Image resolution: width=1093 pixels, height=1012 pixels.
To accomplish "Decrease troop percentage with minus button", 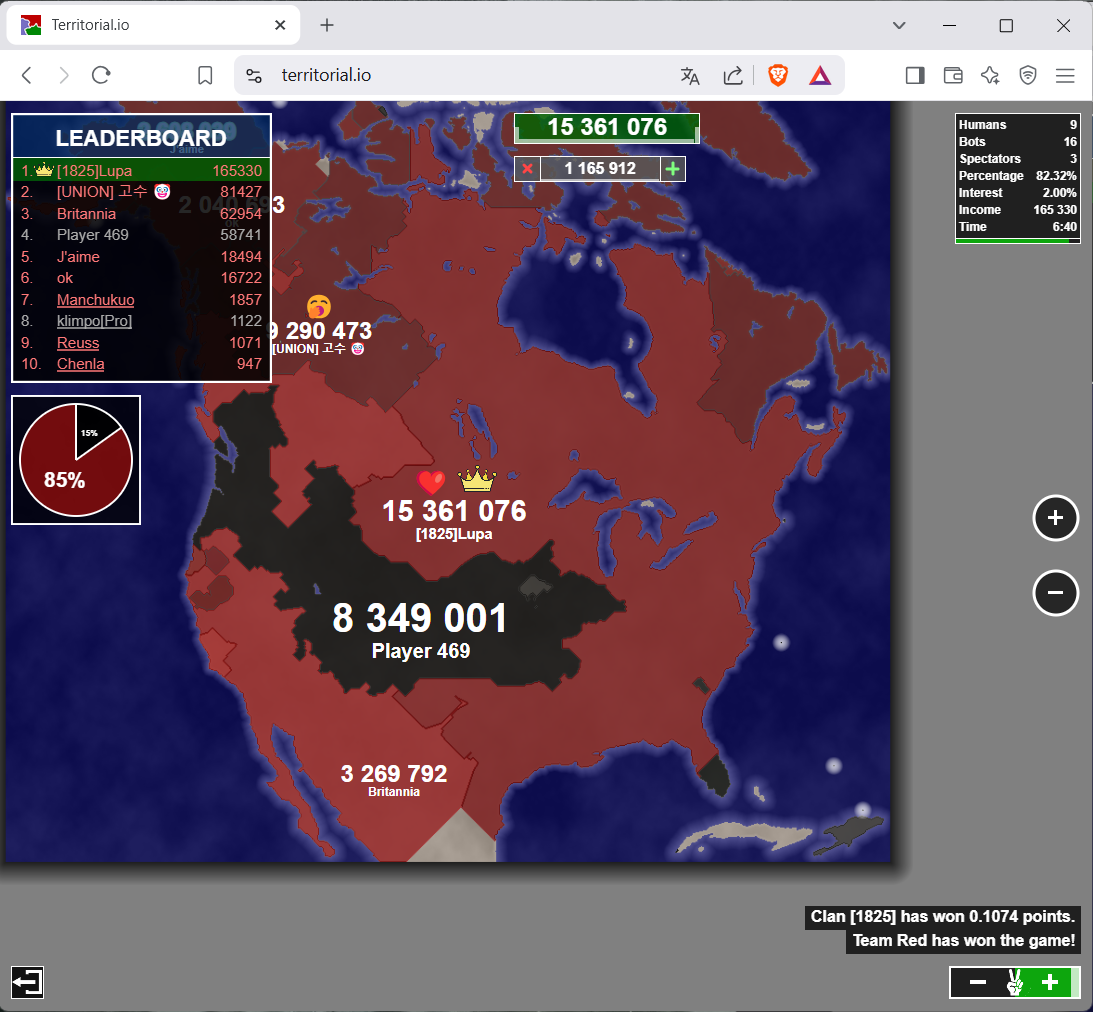I will point(978,983).
